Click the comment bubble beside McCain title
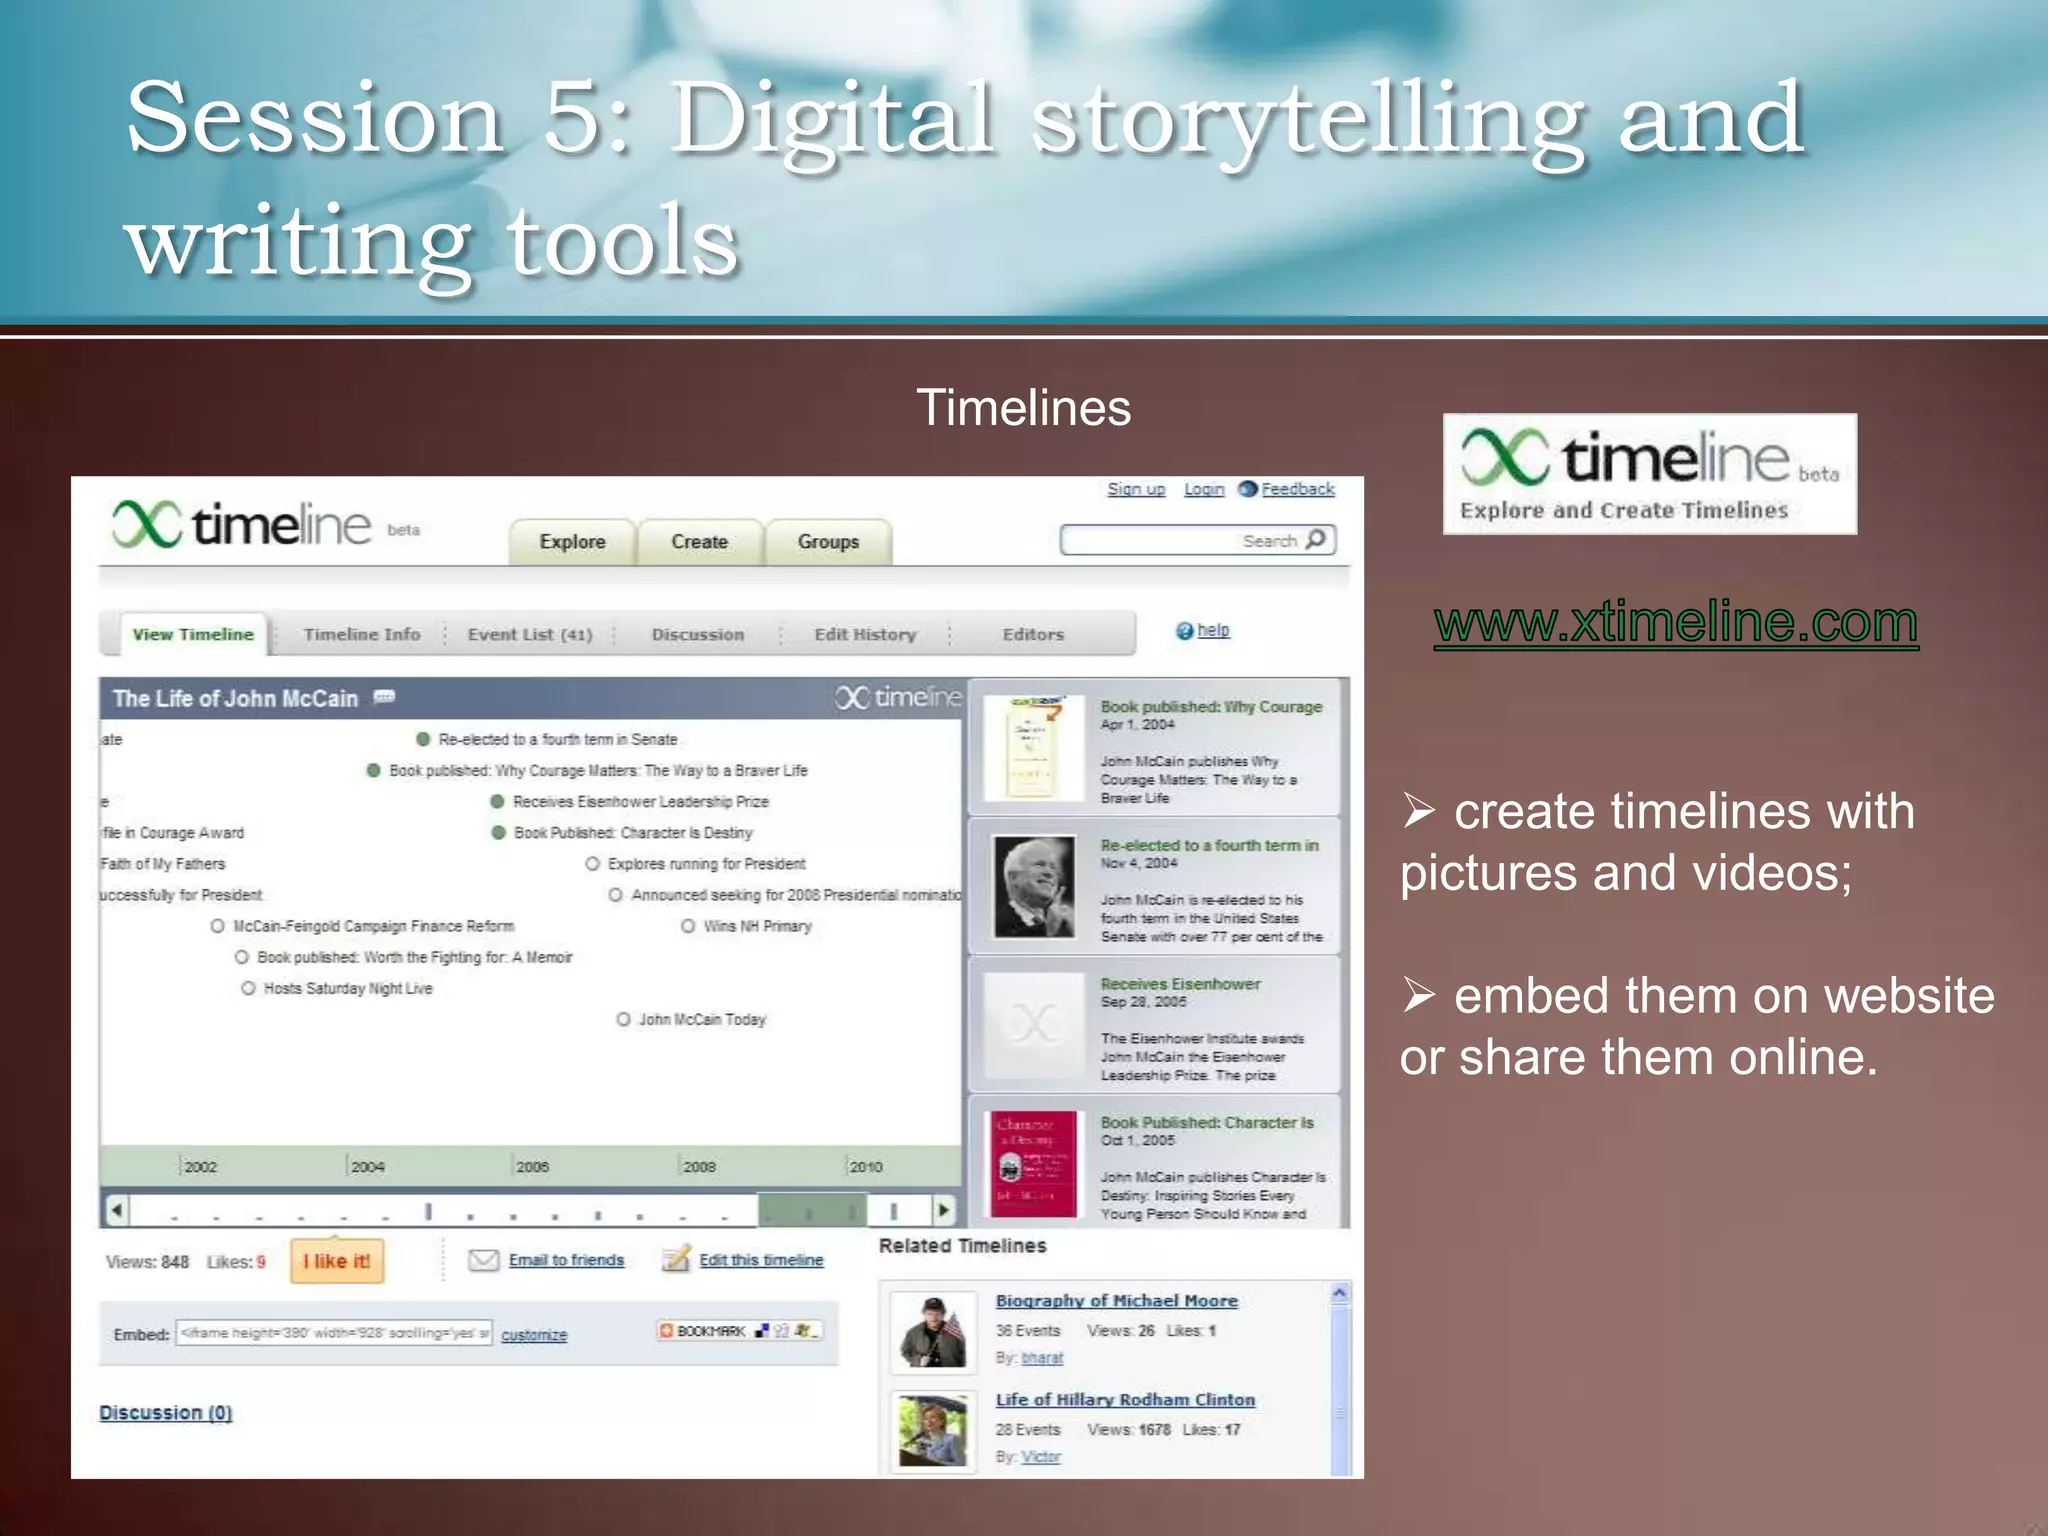 tap(385, 697)
